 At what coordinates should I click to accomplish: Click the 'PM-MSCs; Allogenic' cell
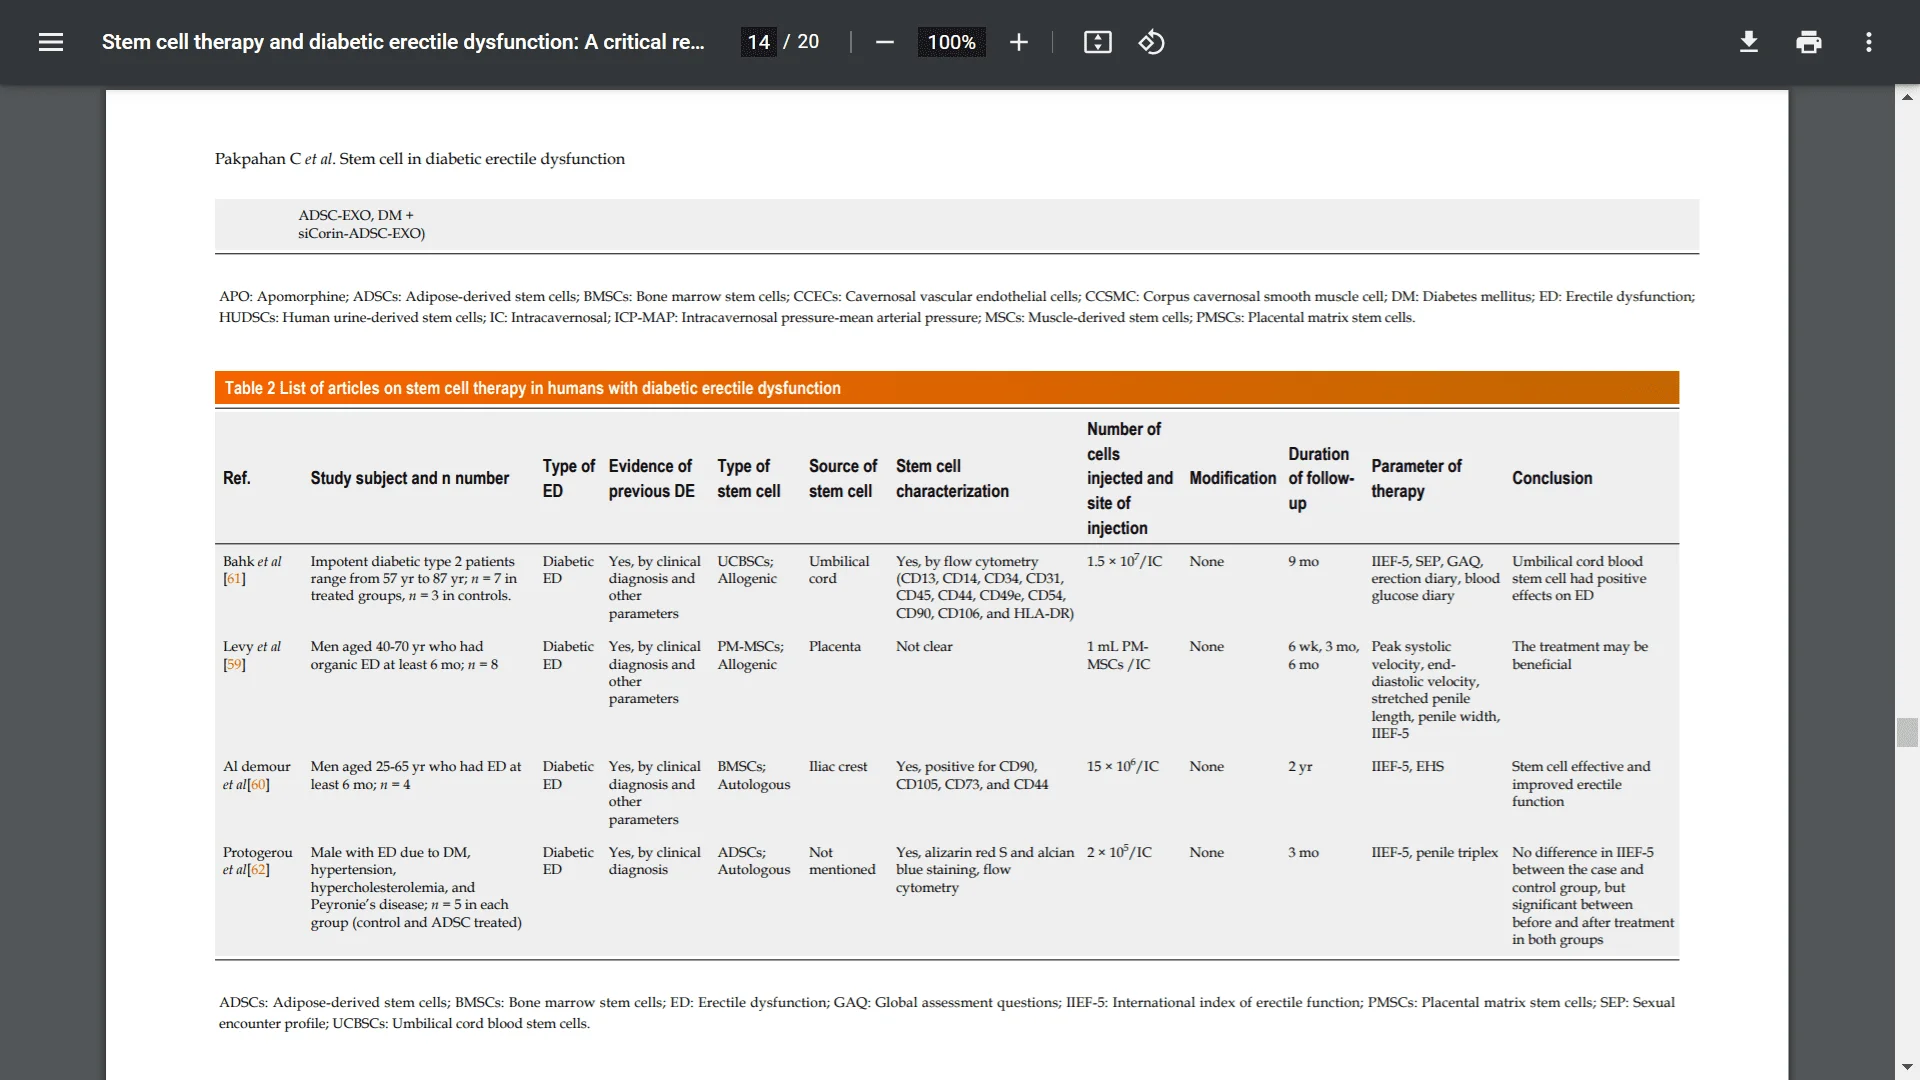(x=750, y=655)
